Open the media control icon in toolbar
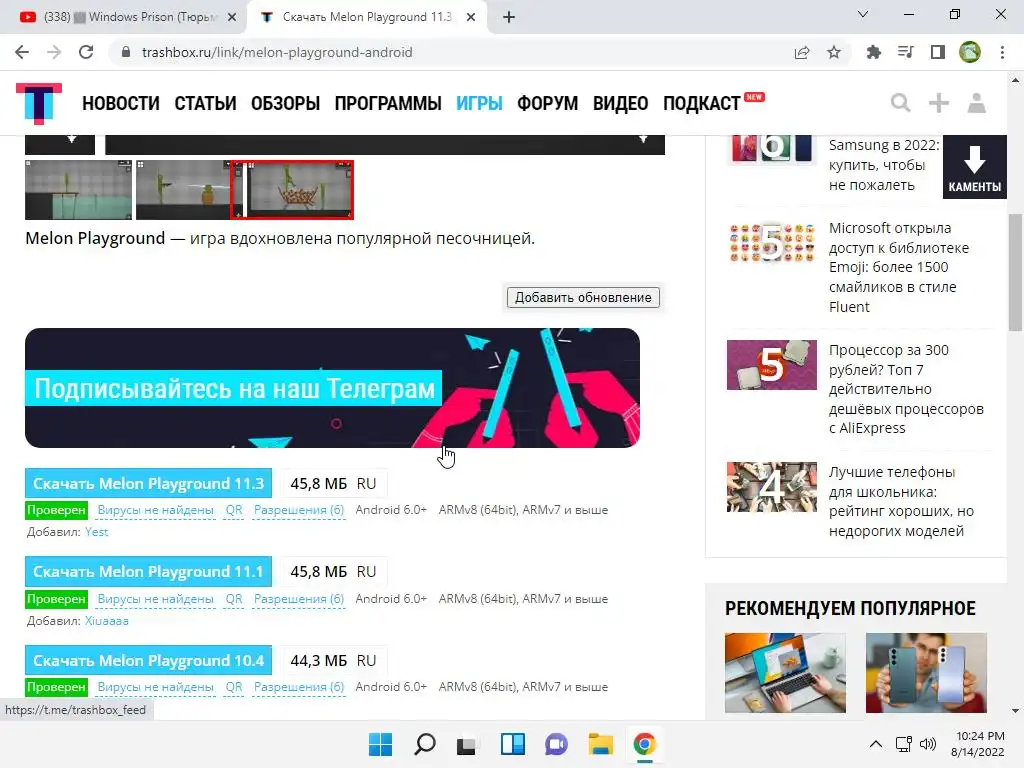 pyautogui.click(x=905, y=52)
